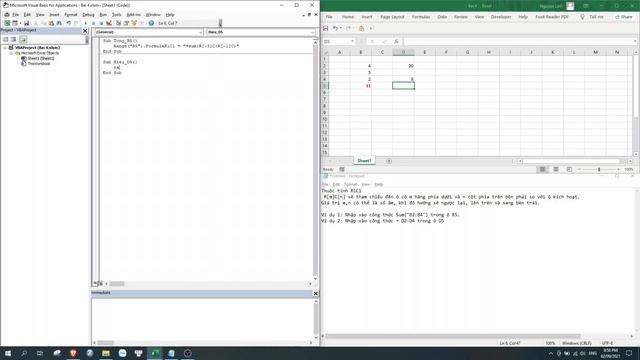Click the Tell me lightbulb in Excel

click(x=582, y=17)
